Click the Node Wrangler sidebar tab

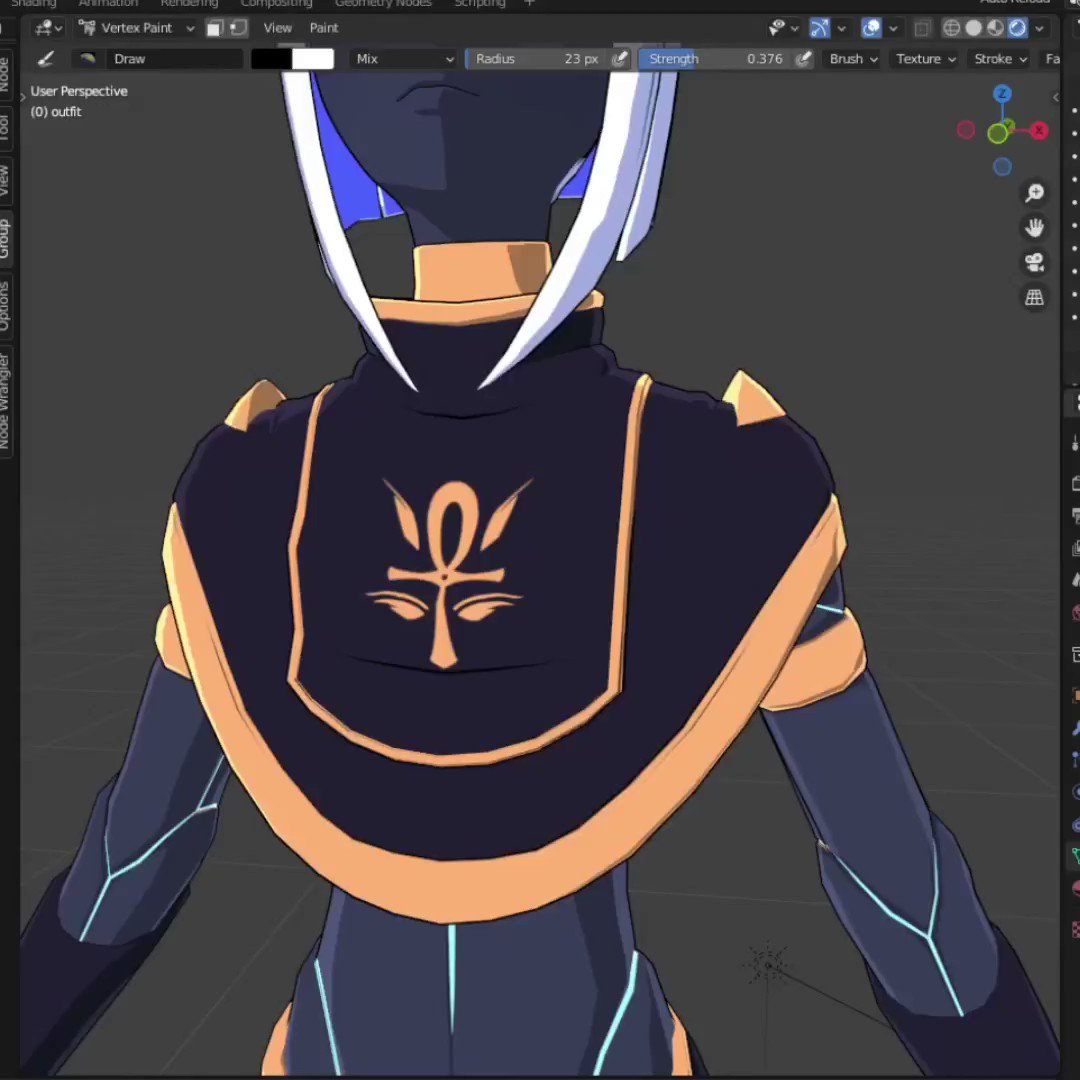click(x=8, y=395)
